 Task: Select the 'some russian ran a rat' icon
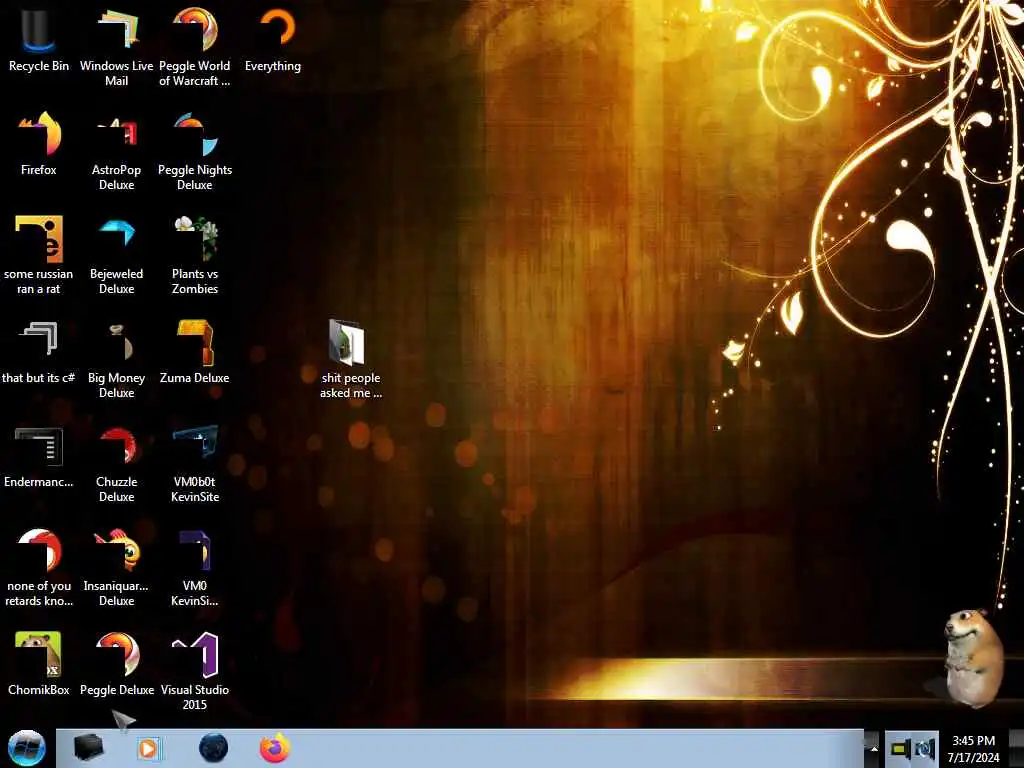(x=39, y=255)
